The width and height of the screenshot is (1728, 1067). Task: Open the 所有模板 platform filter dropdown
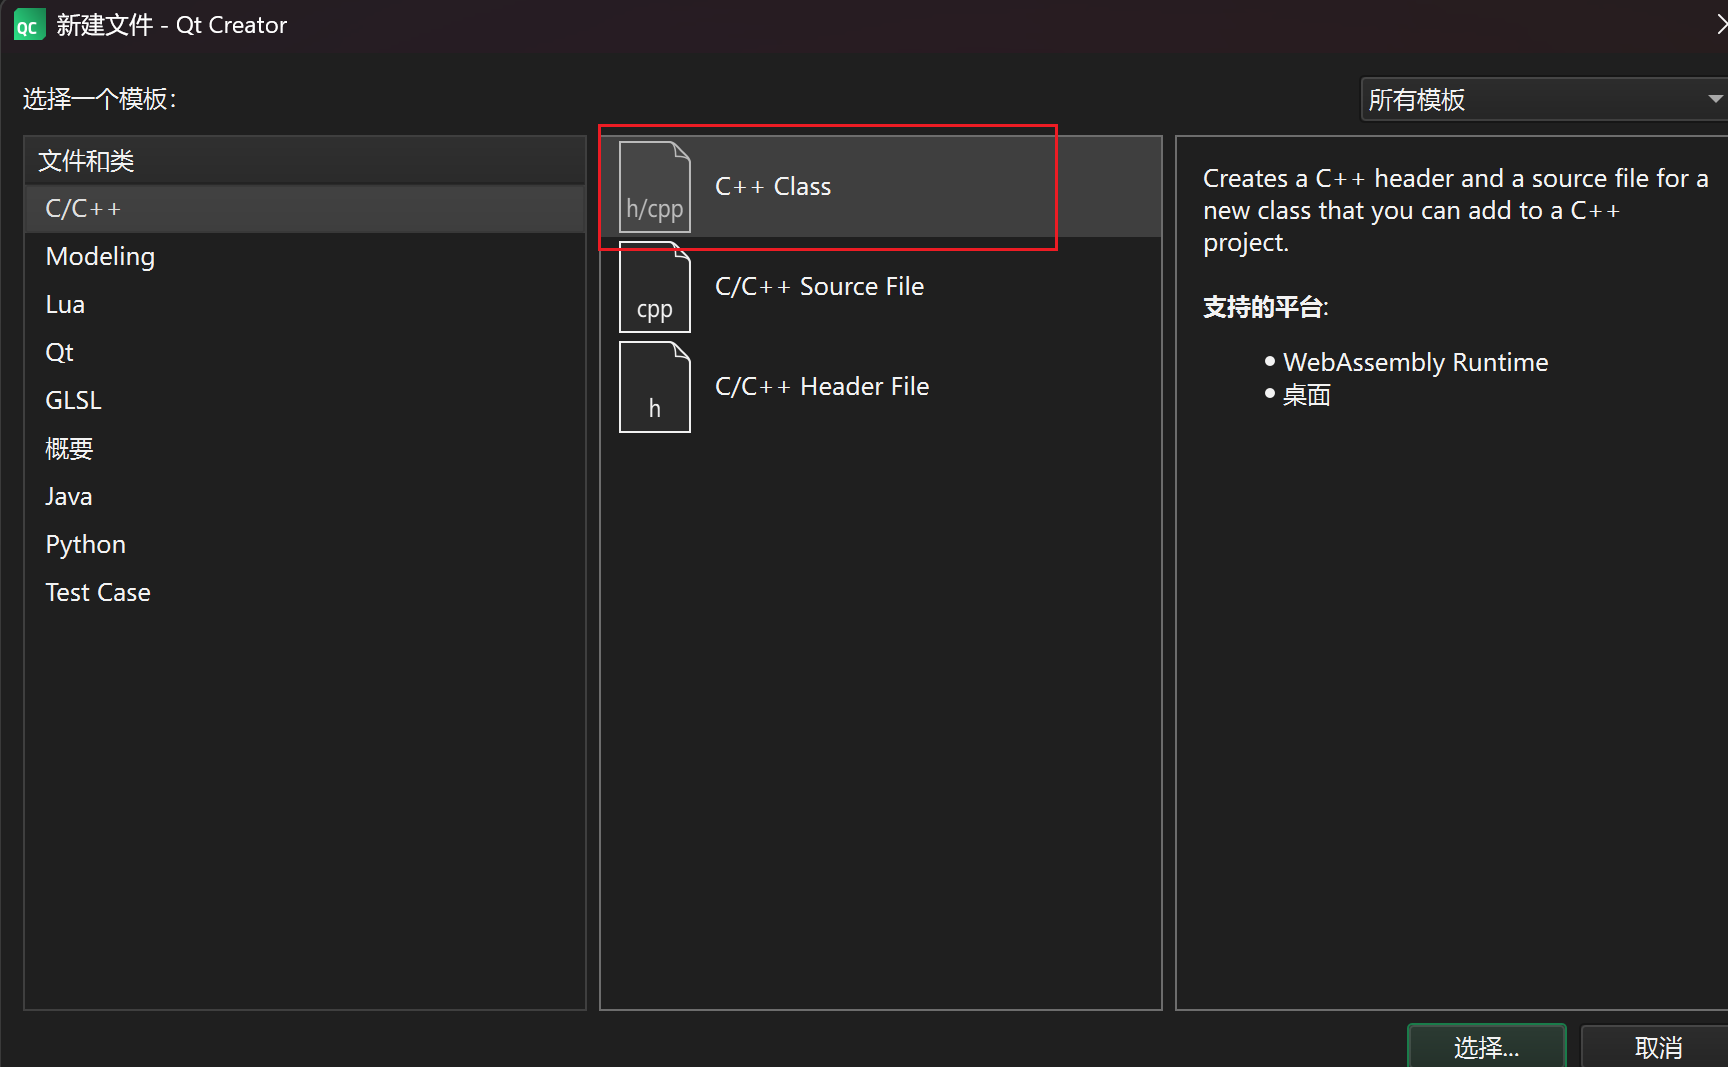1545,99
